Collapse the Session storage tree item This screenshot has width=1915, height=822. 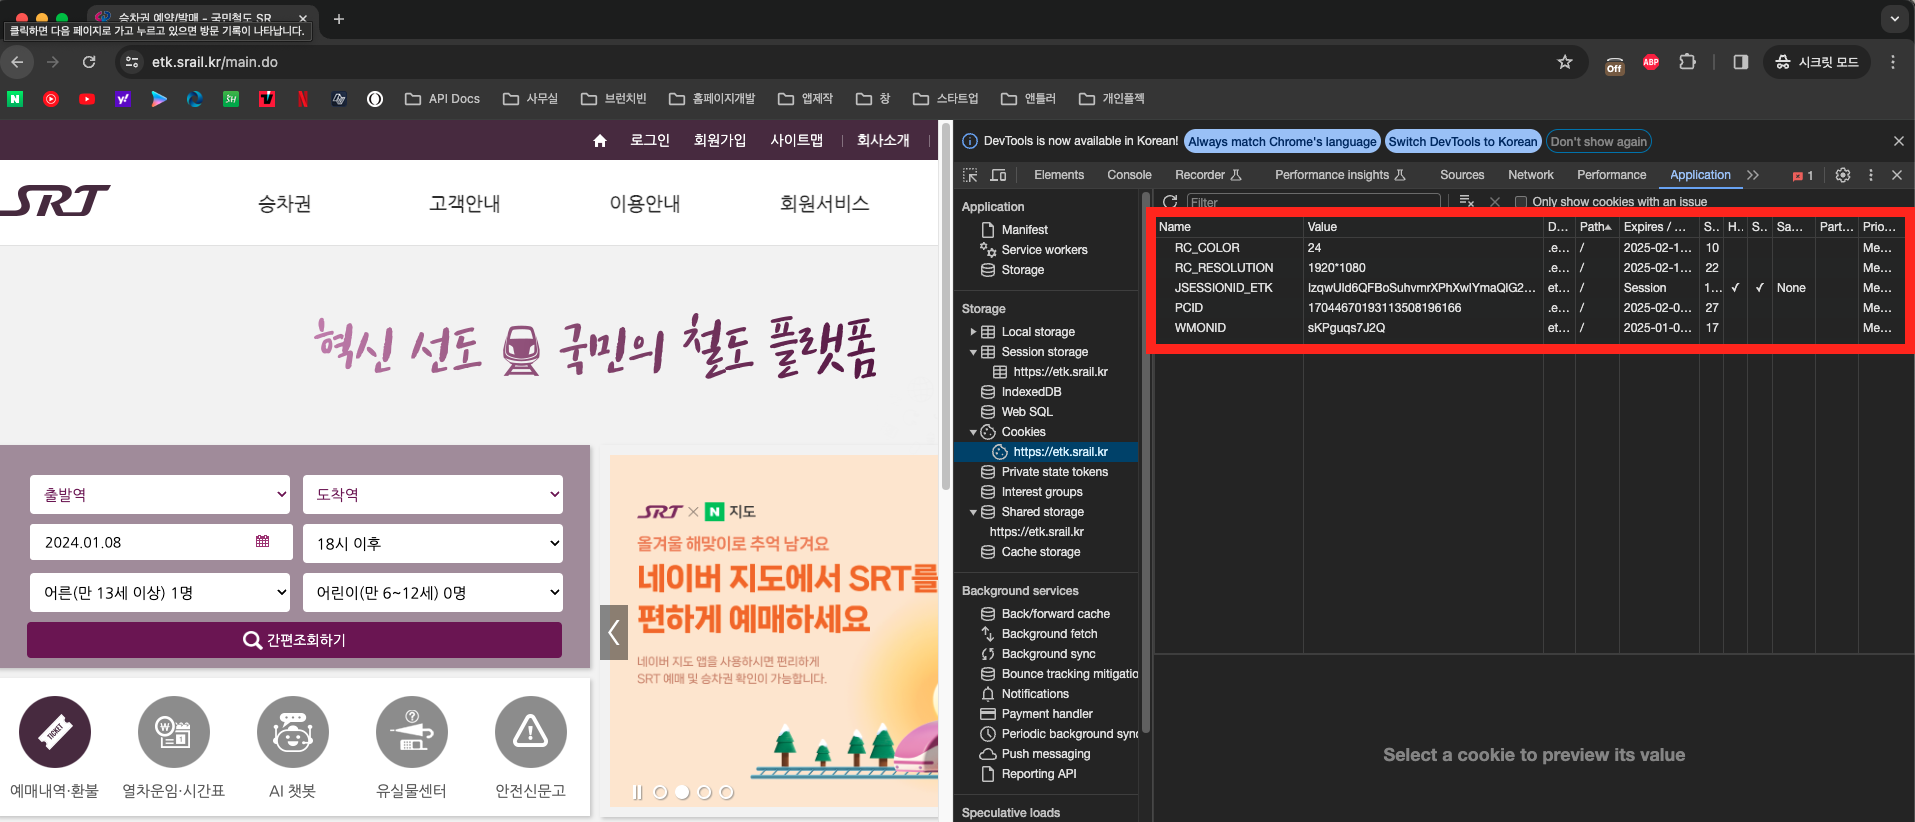pos(973,352)
